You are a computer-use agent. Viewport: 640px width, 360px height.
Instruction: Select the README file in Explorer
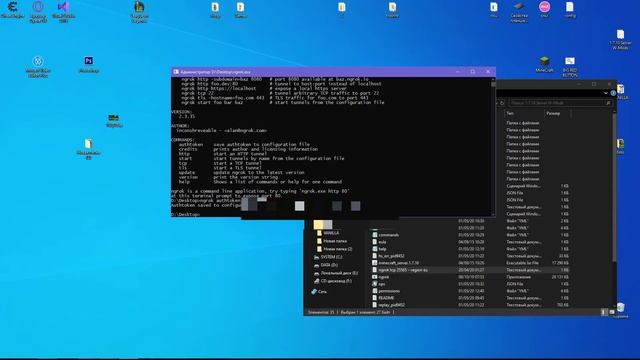(x=383, y=298)
